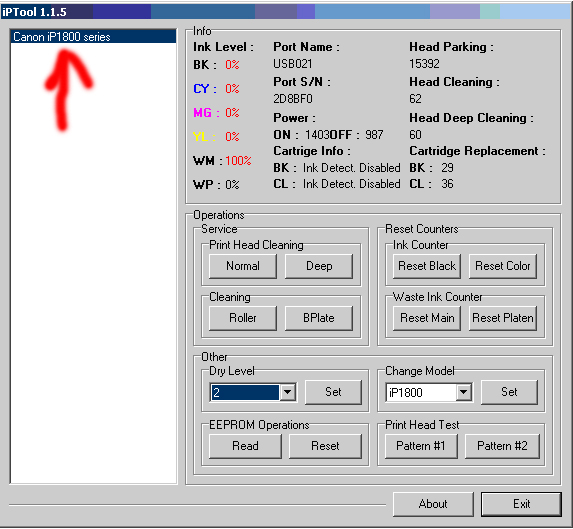Screen dimensions: 573x529
Task: Click the Head Cleaning count 62
Action: pos(415,99)
